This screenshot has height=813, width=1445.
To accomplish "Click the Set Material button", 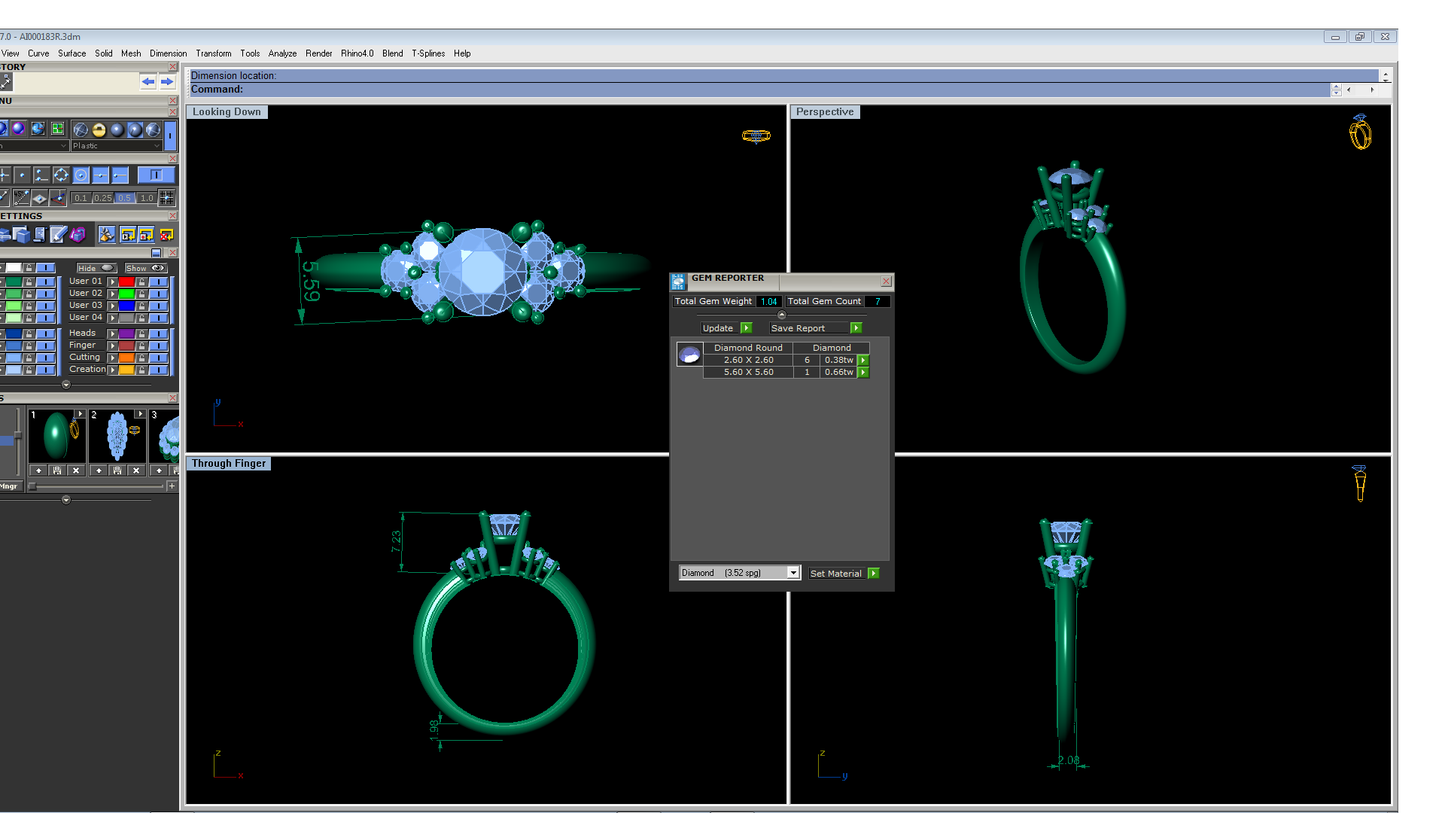I will coord(836,573).
